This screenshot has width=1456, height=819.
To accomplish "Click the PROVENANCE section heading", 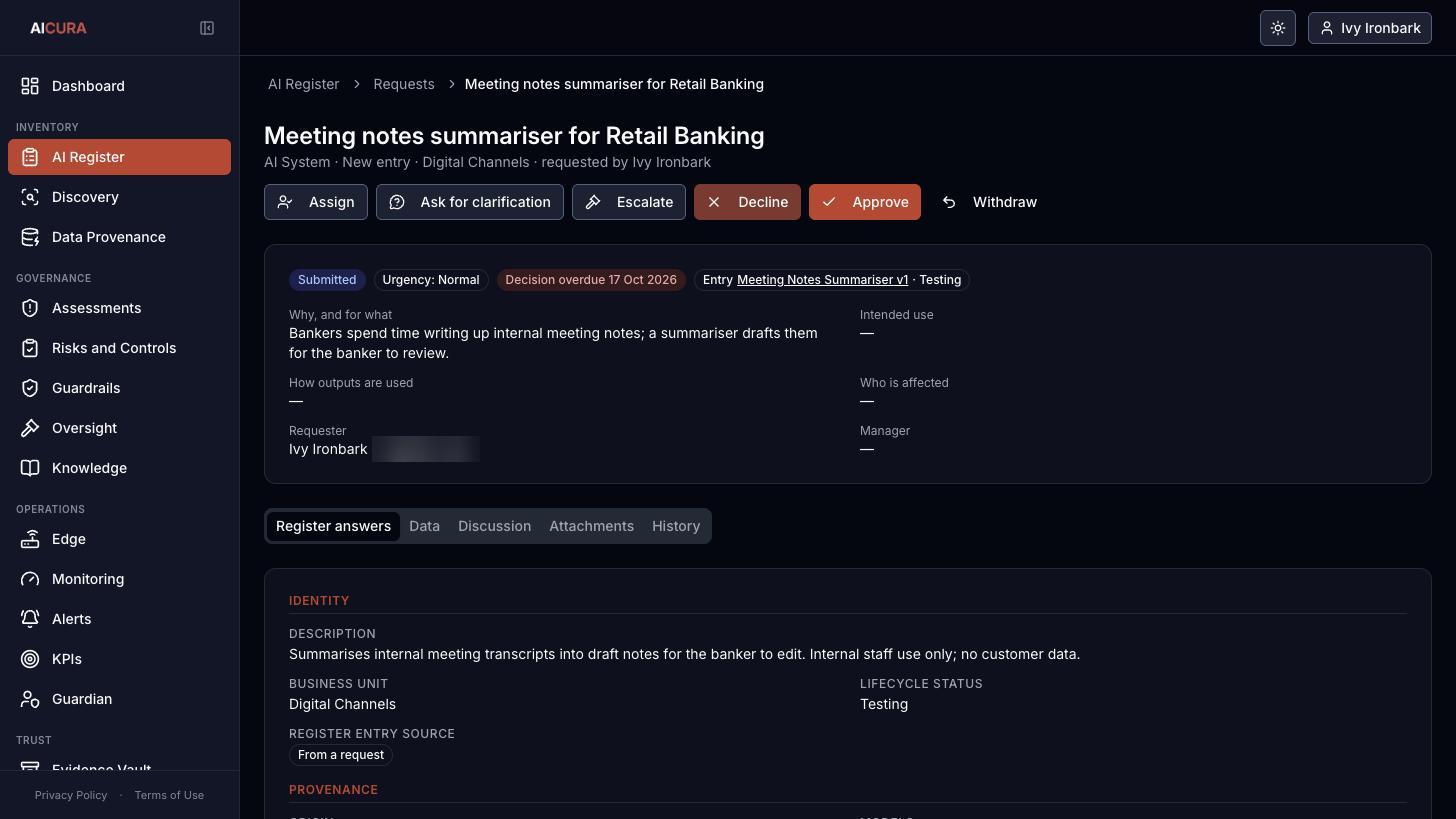I will [333, 790].
